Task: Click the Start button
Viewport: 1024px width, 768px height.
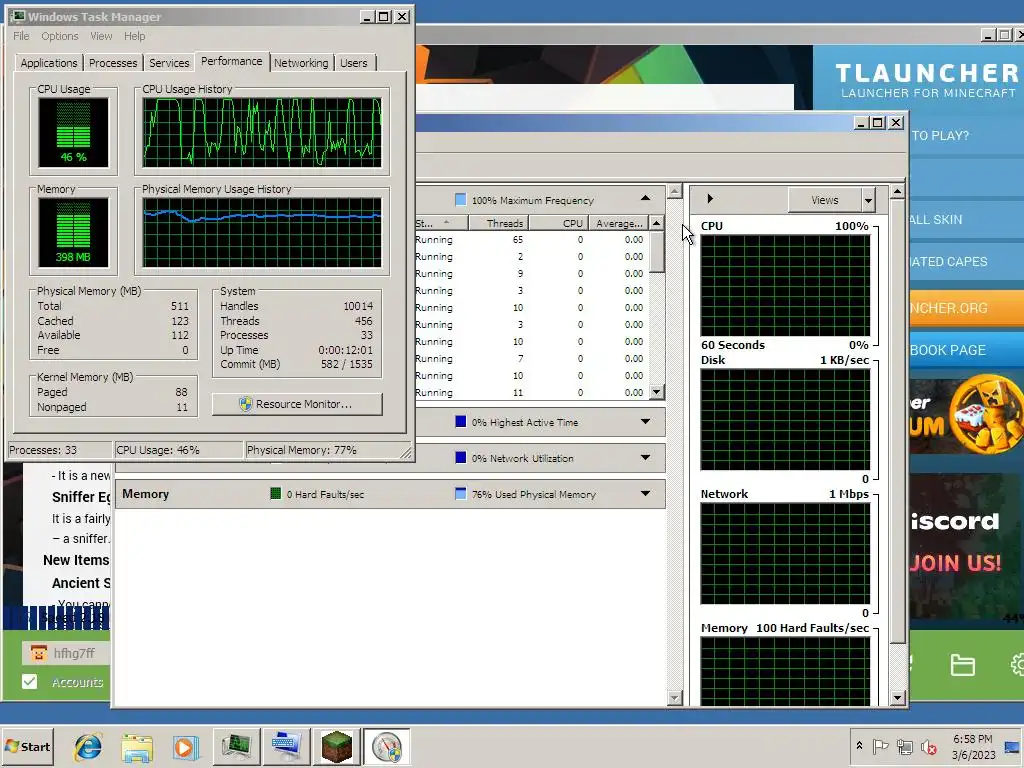Action: click(x=27, y=746)
